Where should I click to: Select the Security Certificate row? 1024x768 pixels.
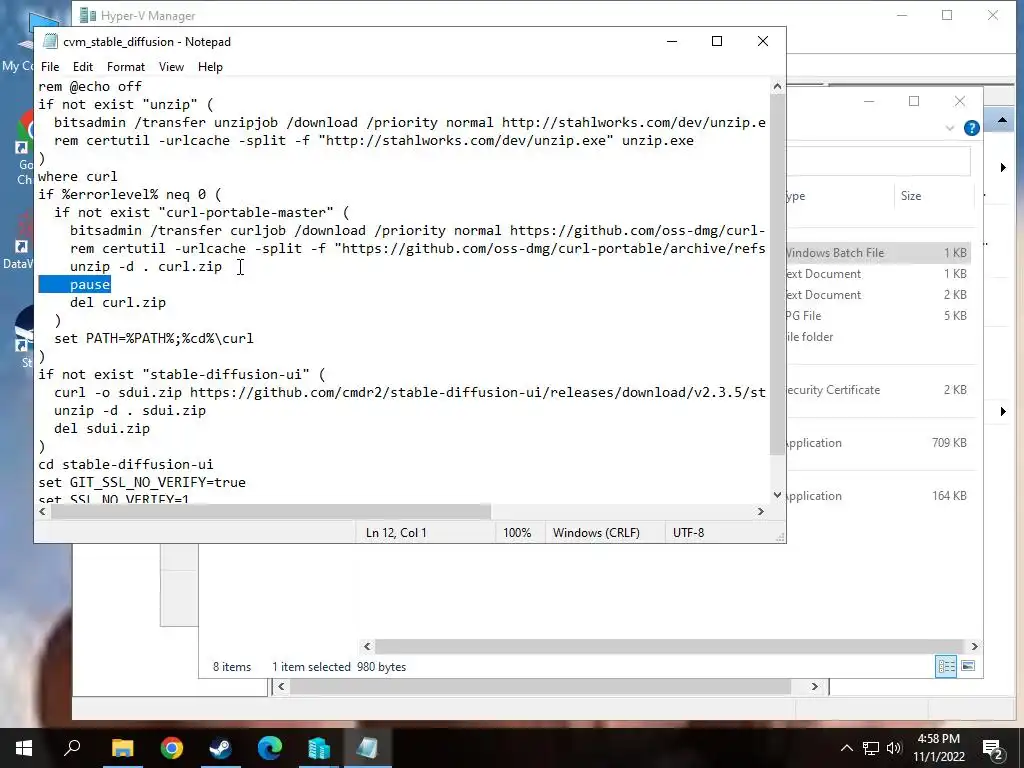point(878,390)
